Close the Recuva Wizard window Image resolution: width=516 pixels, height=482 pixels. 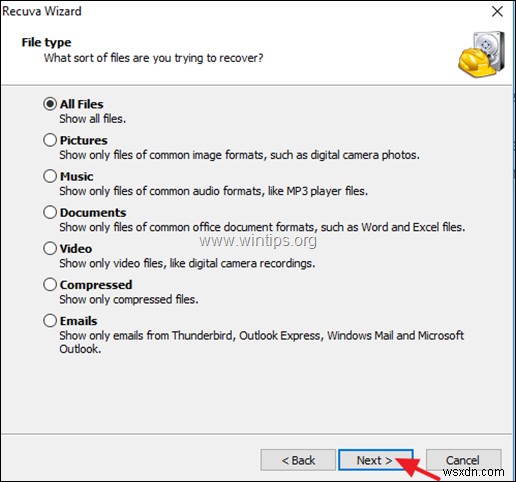coord(497,11)
